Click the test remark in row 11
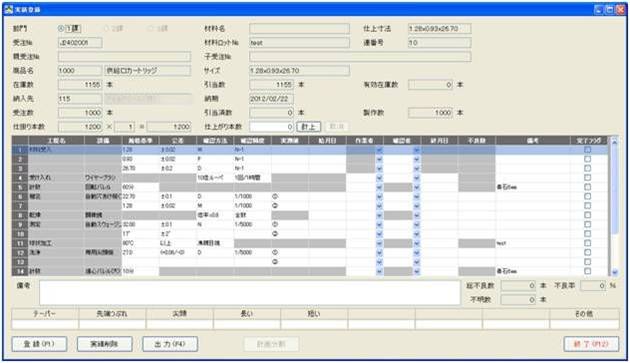The image size is (630, 363). (x=533, y=243)
